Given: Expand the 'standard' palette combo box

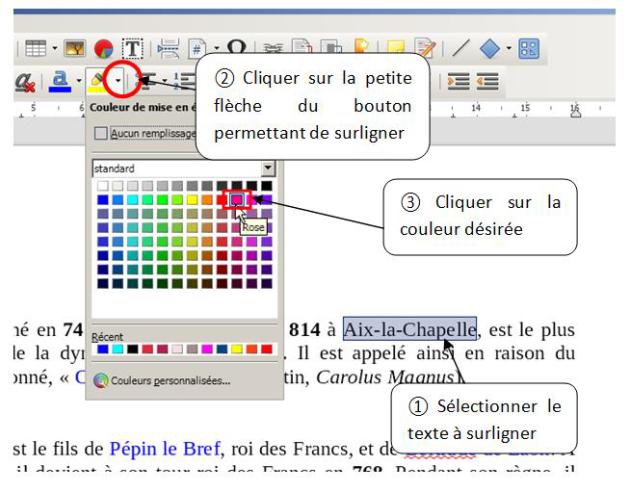Looking at the screenshot, I should pyautogui.click(x=267, y=168).
